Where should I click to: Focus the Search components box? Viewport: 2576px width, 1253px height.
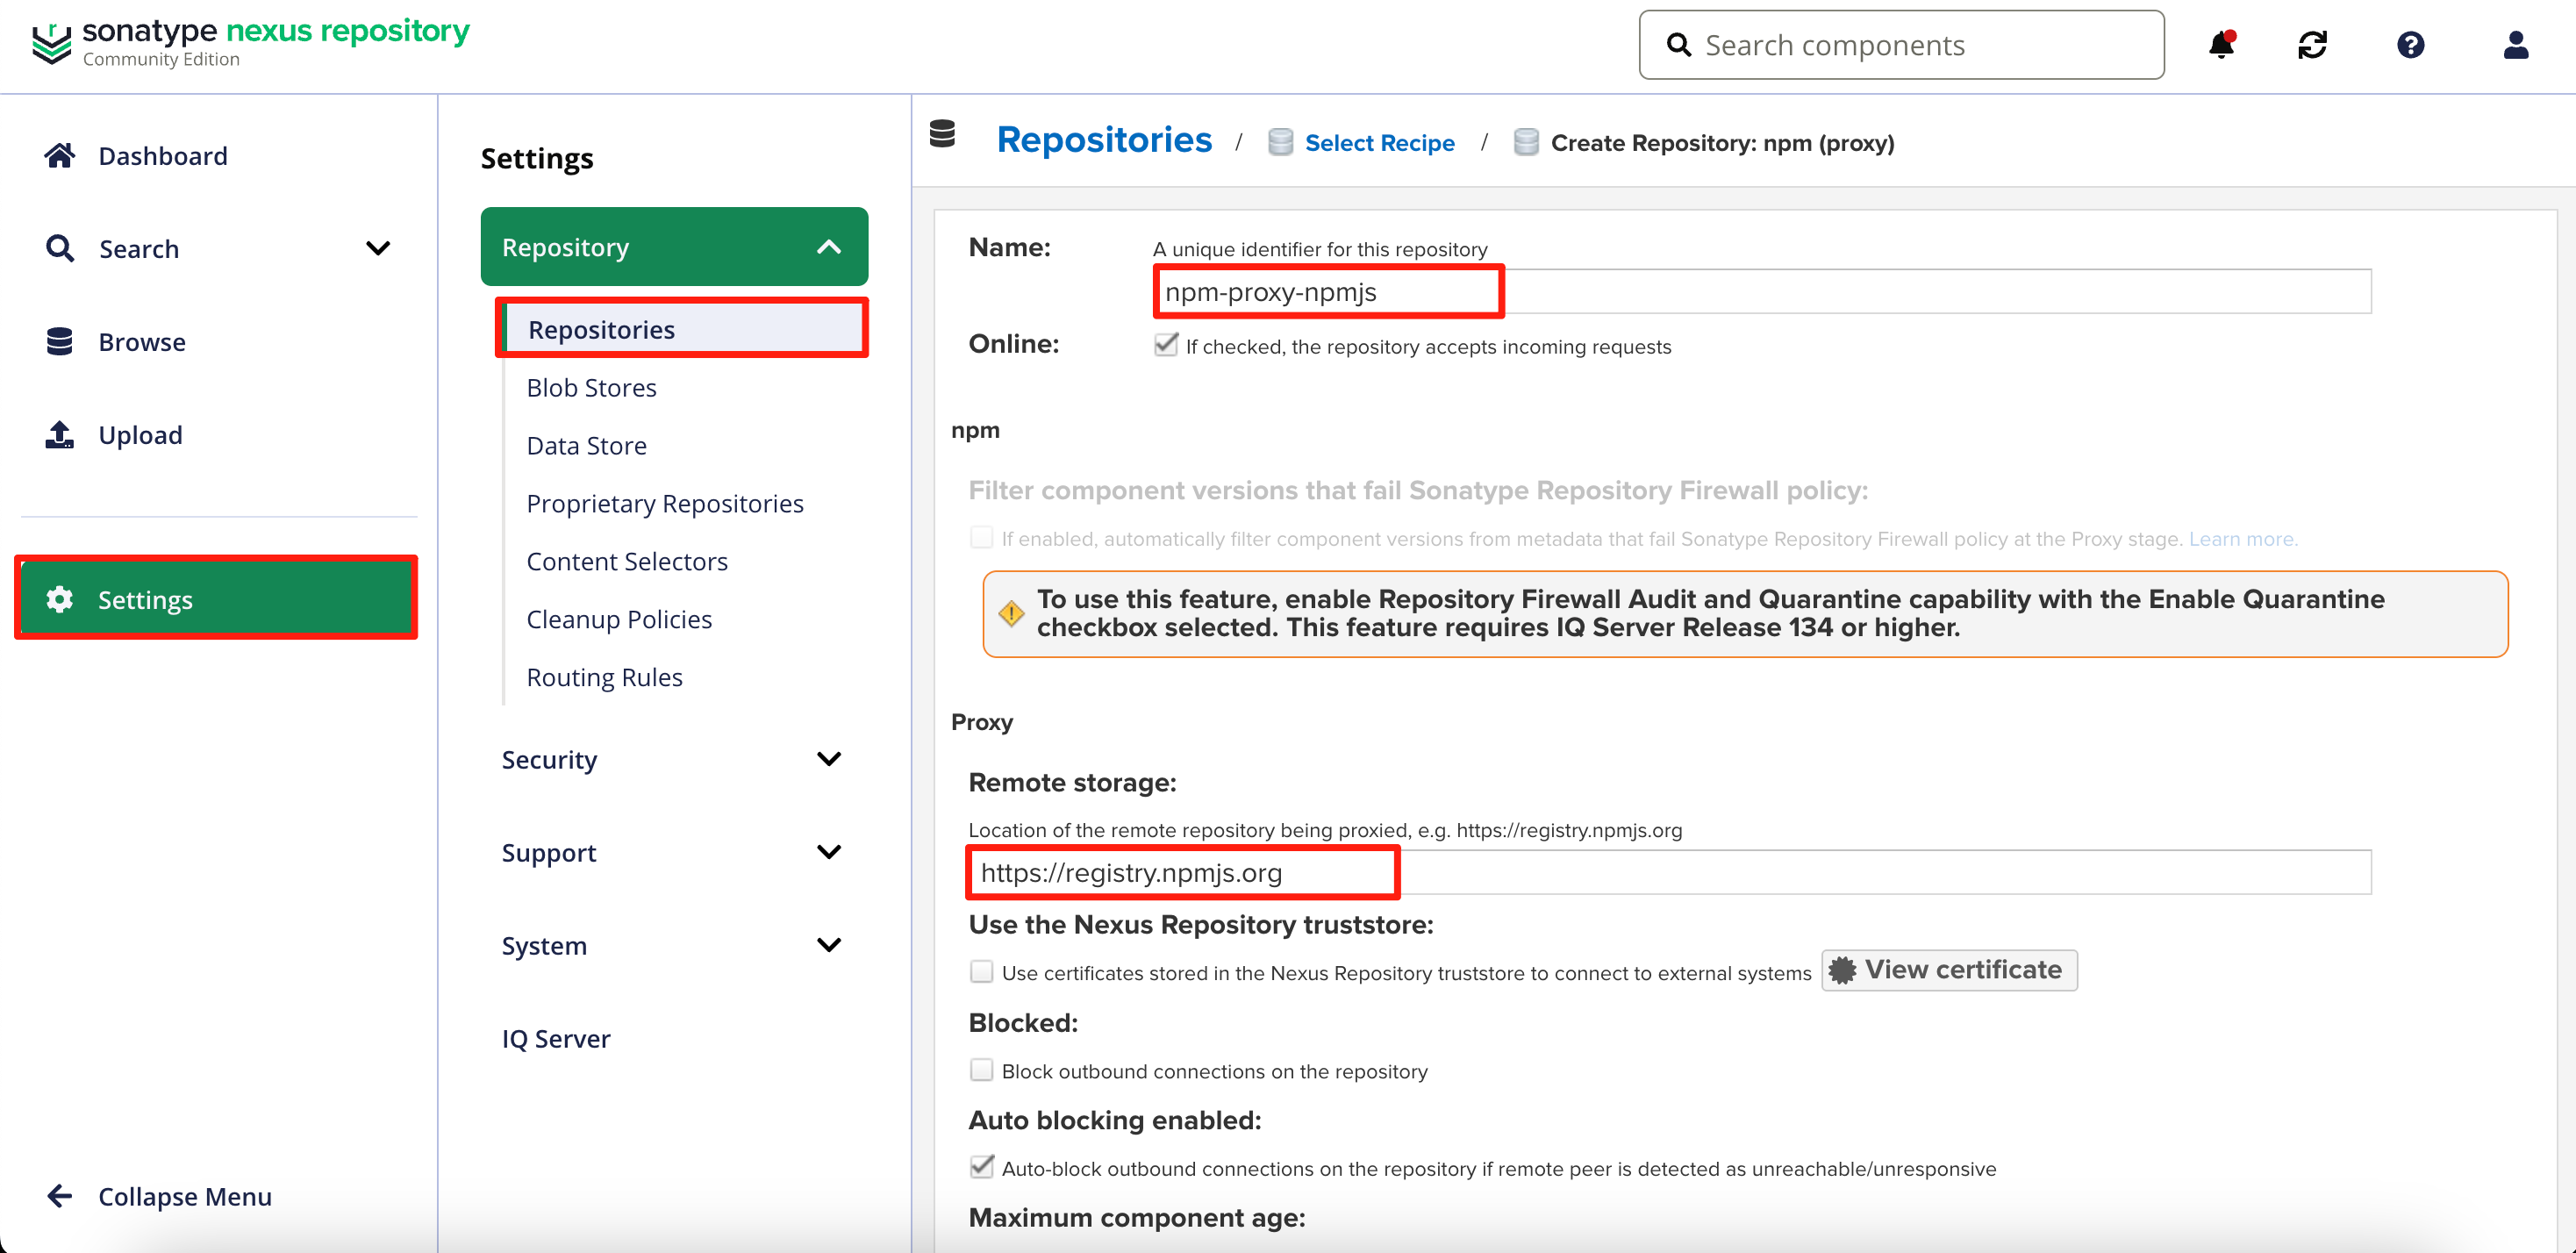(x=1920, y=45)
